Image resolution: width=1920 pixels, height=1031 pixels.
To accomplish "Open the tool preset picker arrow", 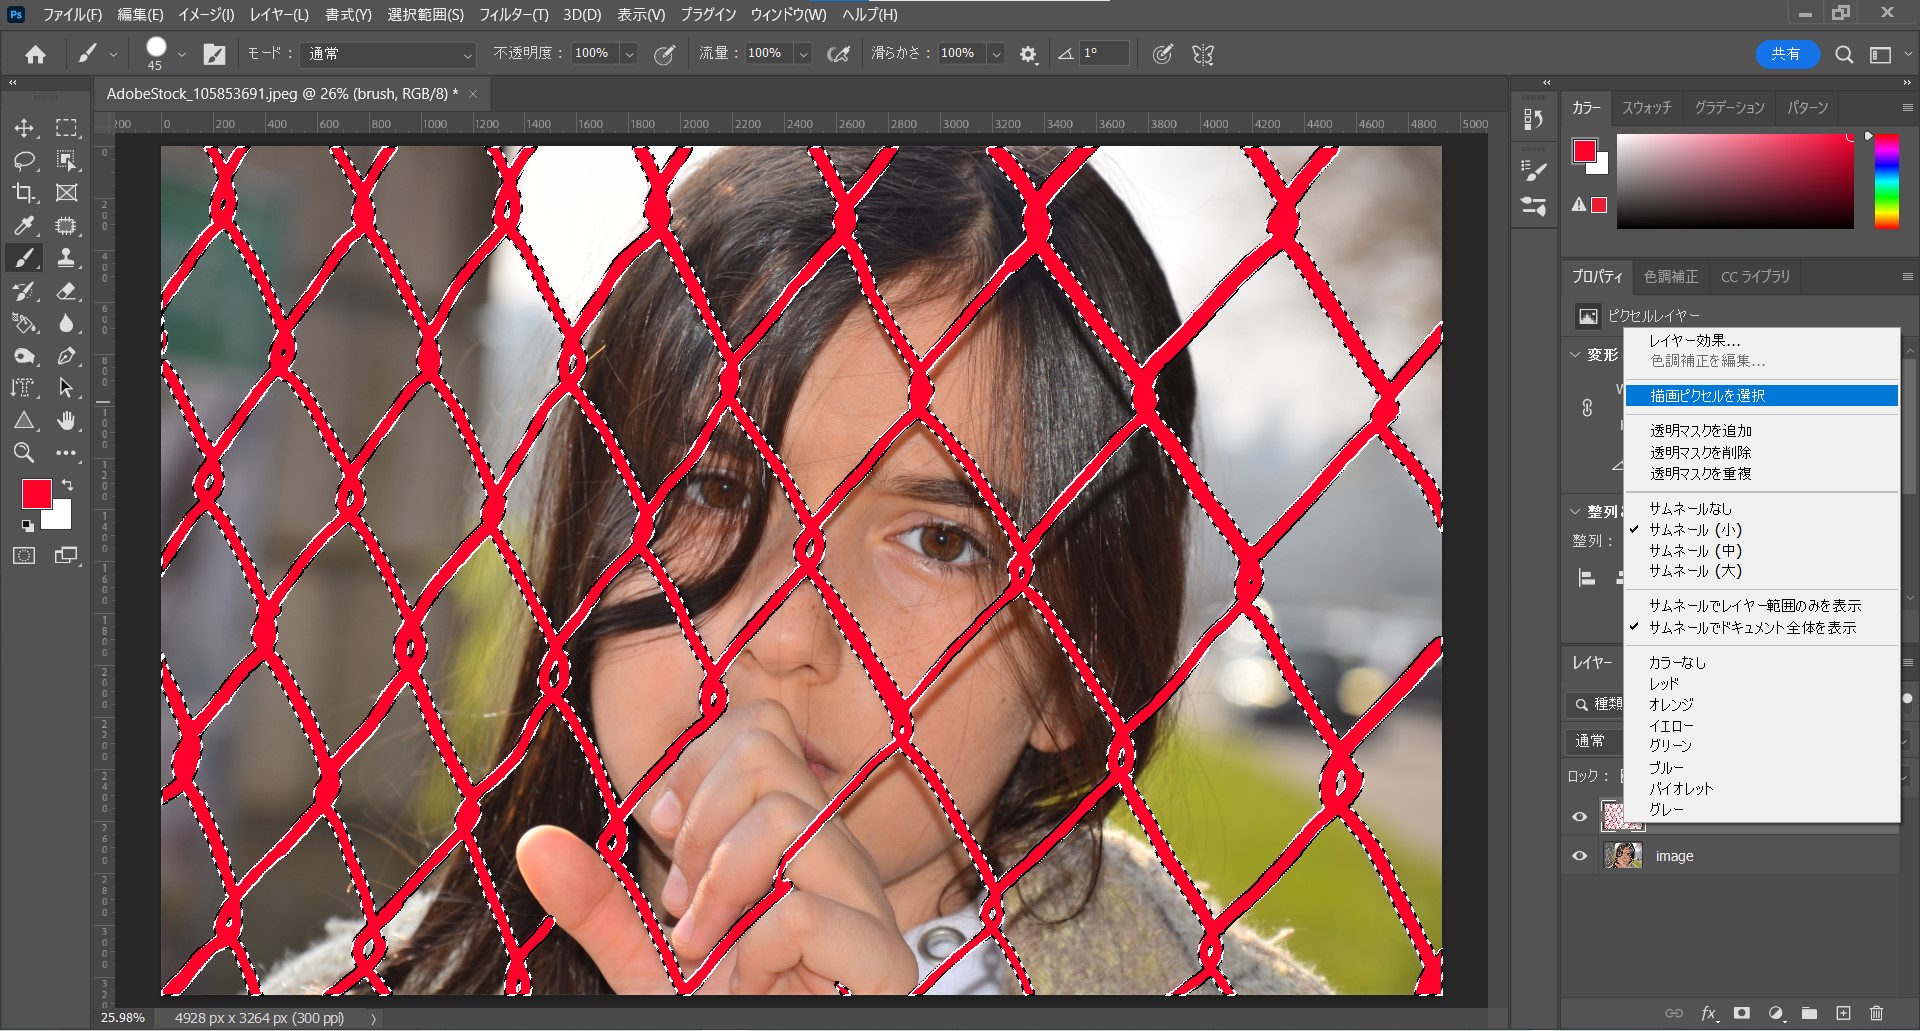I will (113, 54).
